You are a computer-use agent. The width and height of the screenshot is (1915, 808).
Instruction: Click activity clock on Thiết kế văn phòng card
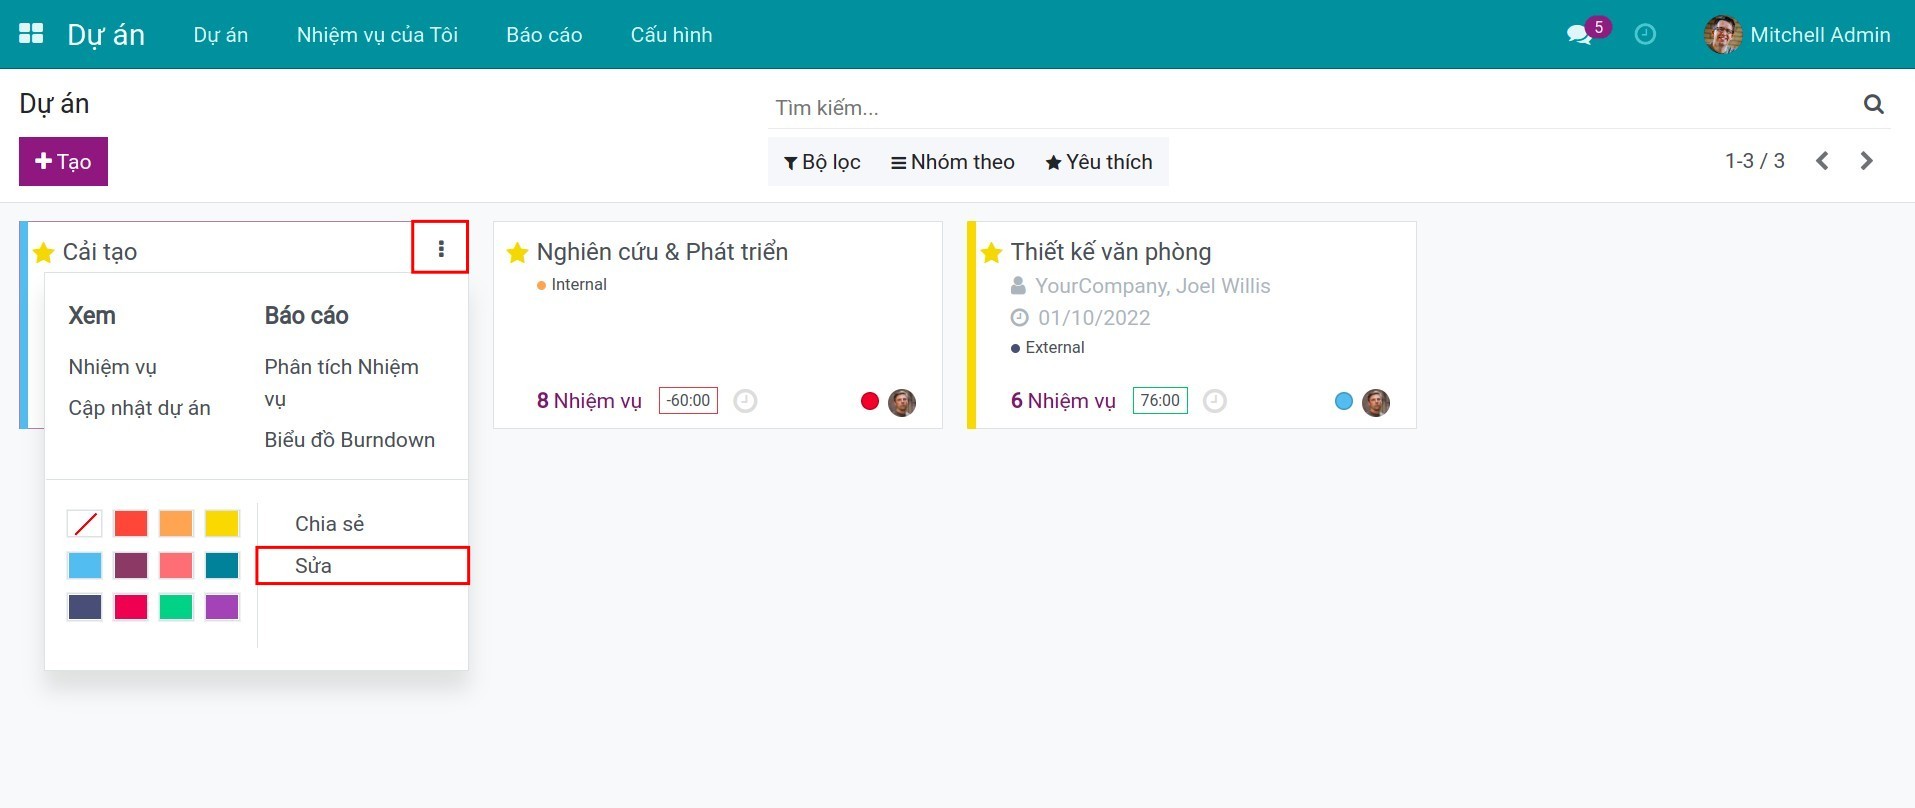click(1214, 401)
